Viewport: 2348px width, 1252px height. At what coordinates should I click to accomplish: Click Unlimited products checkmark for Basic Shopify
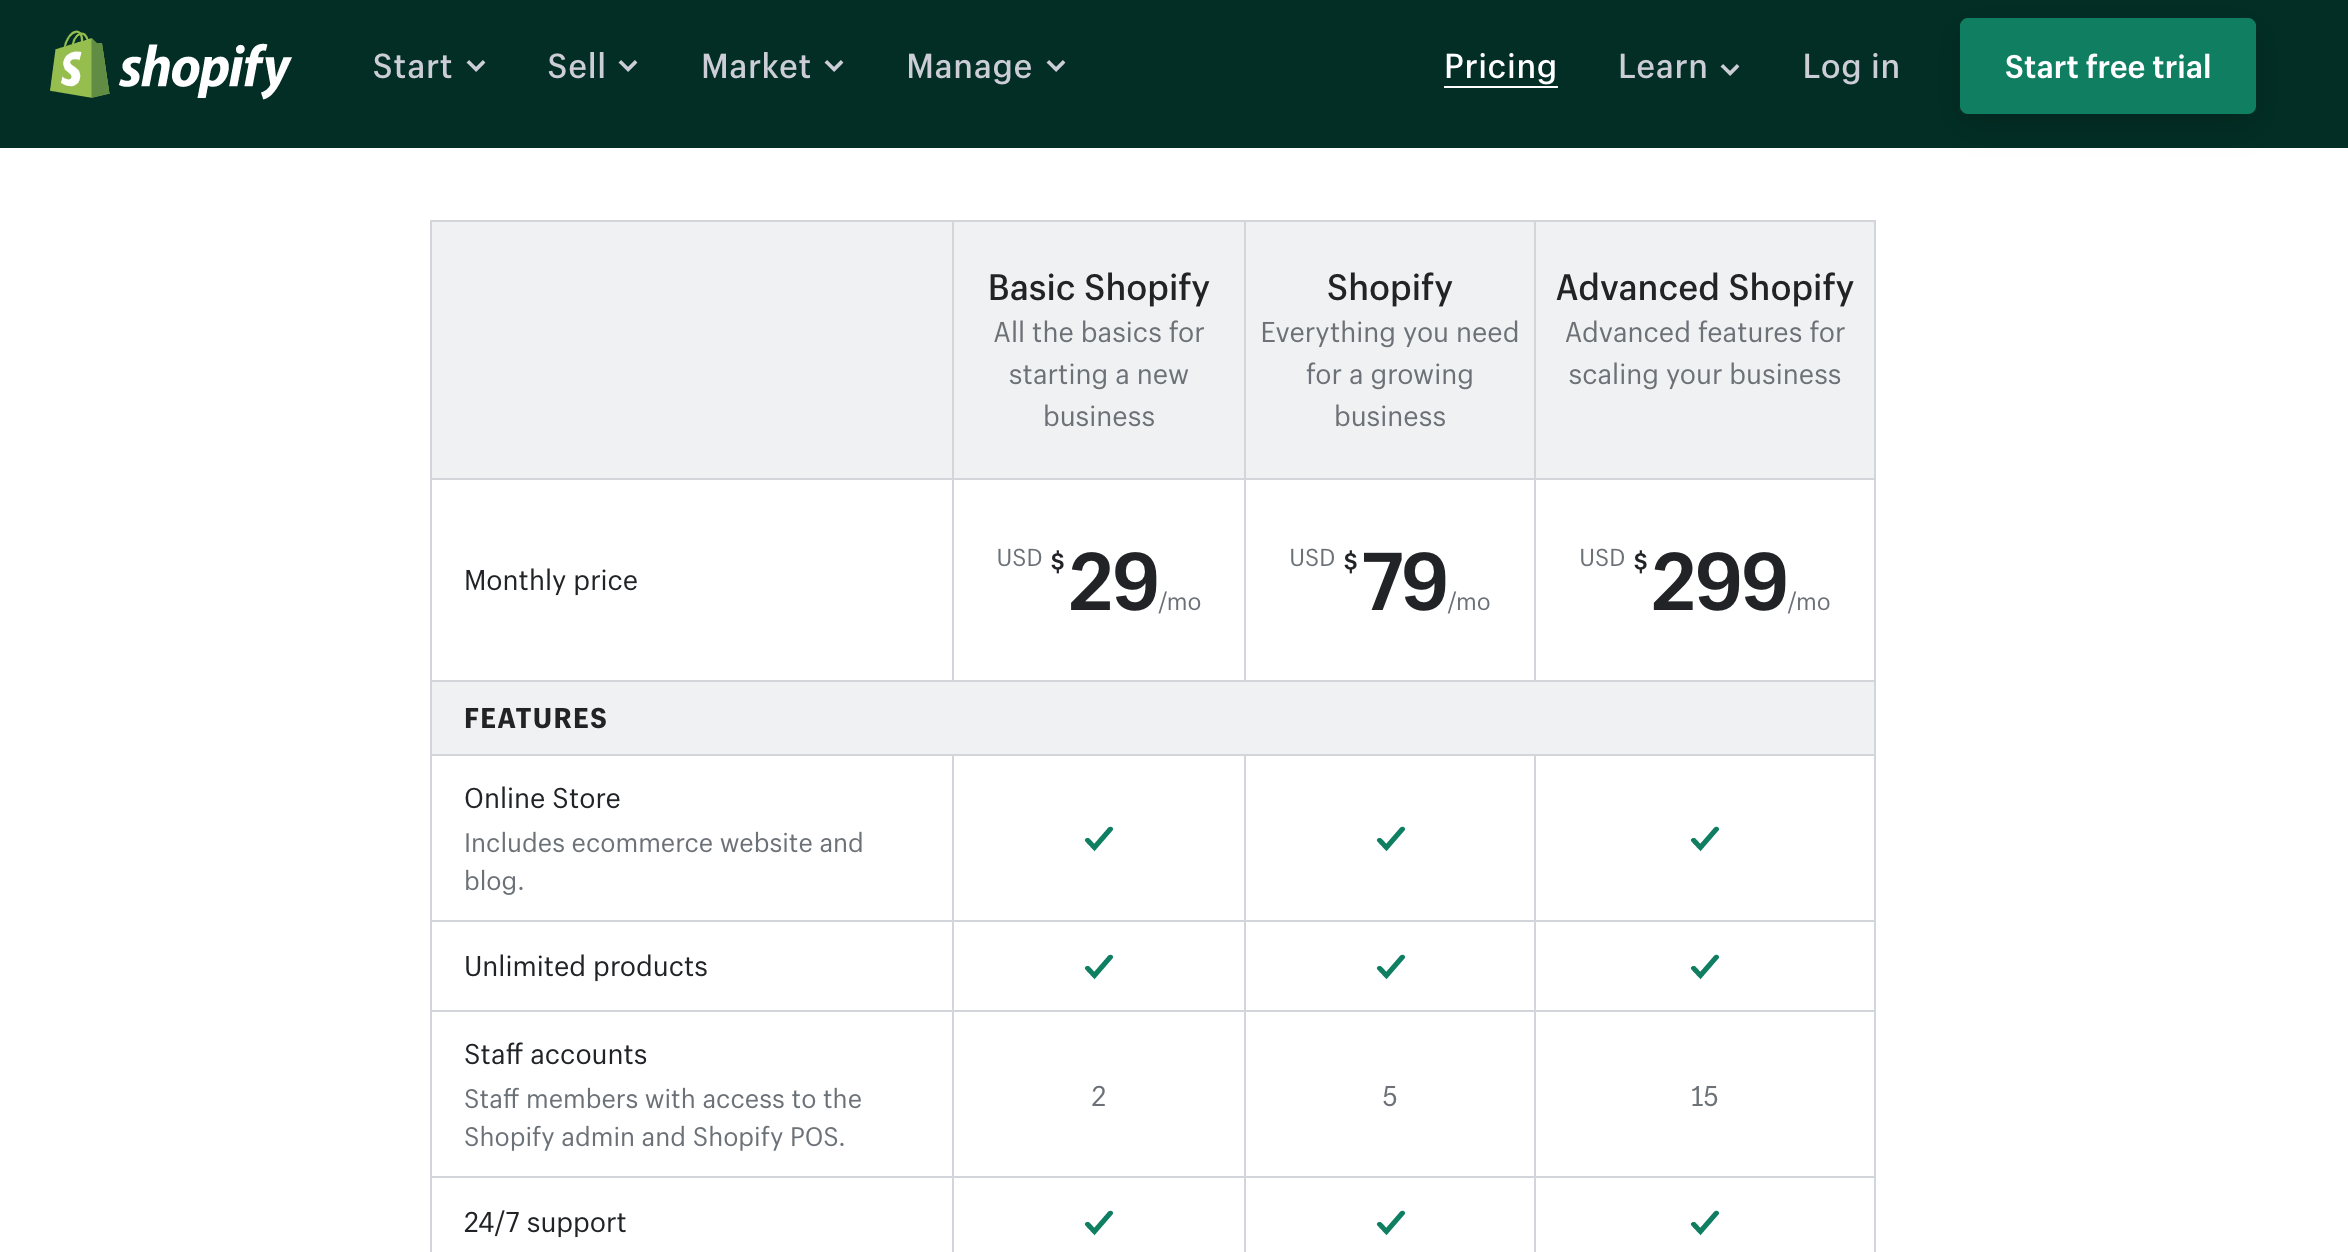[1098, 966]
